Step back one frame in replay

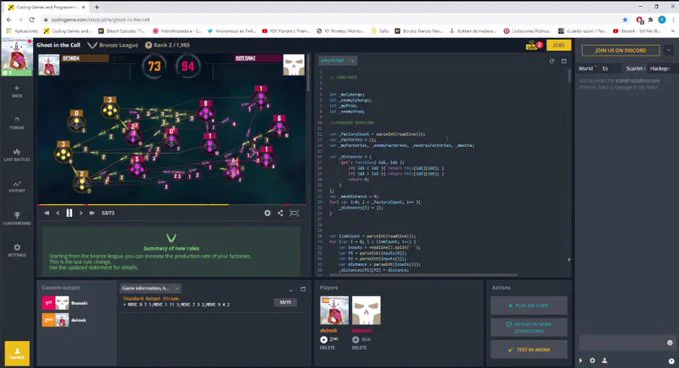point(58,213)
